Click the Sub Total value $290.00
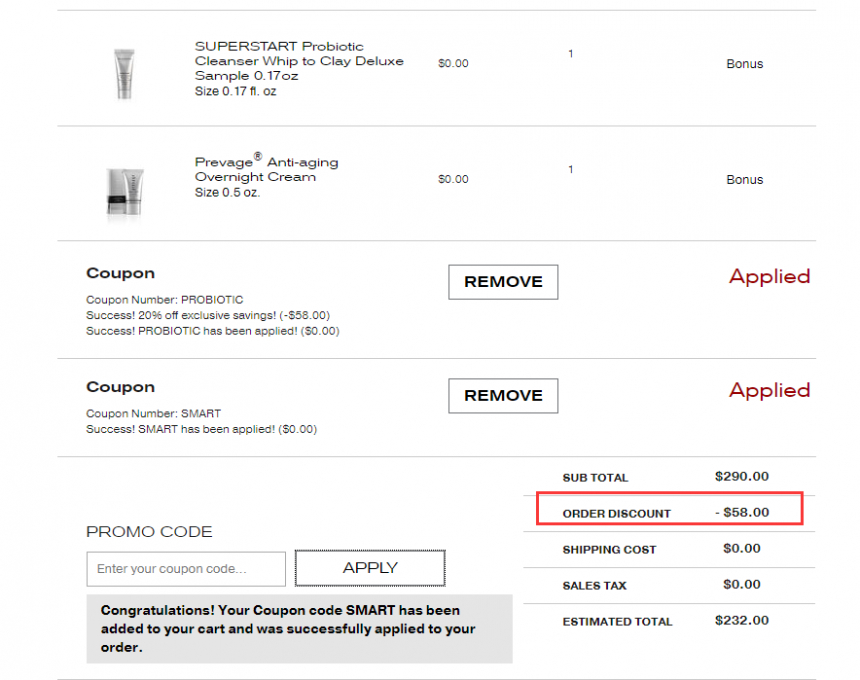Image resolution: width=860 pixels, height=680 pixels. point(742,476)
